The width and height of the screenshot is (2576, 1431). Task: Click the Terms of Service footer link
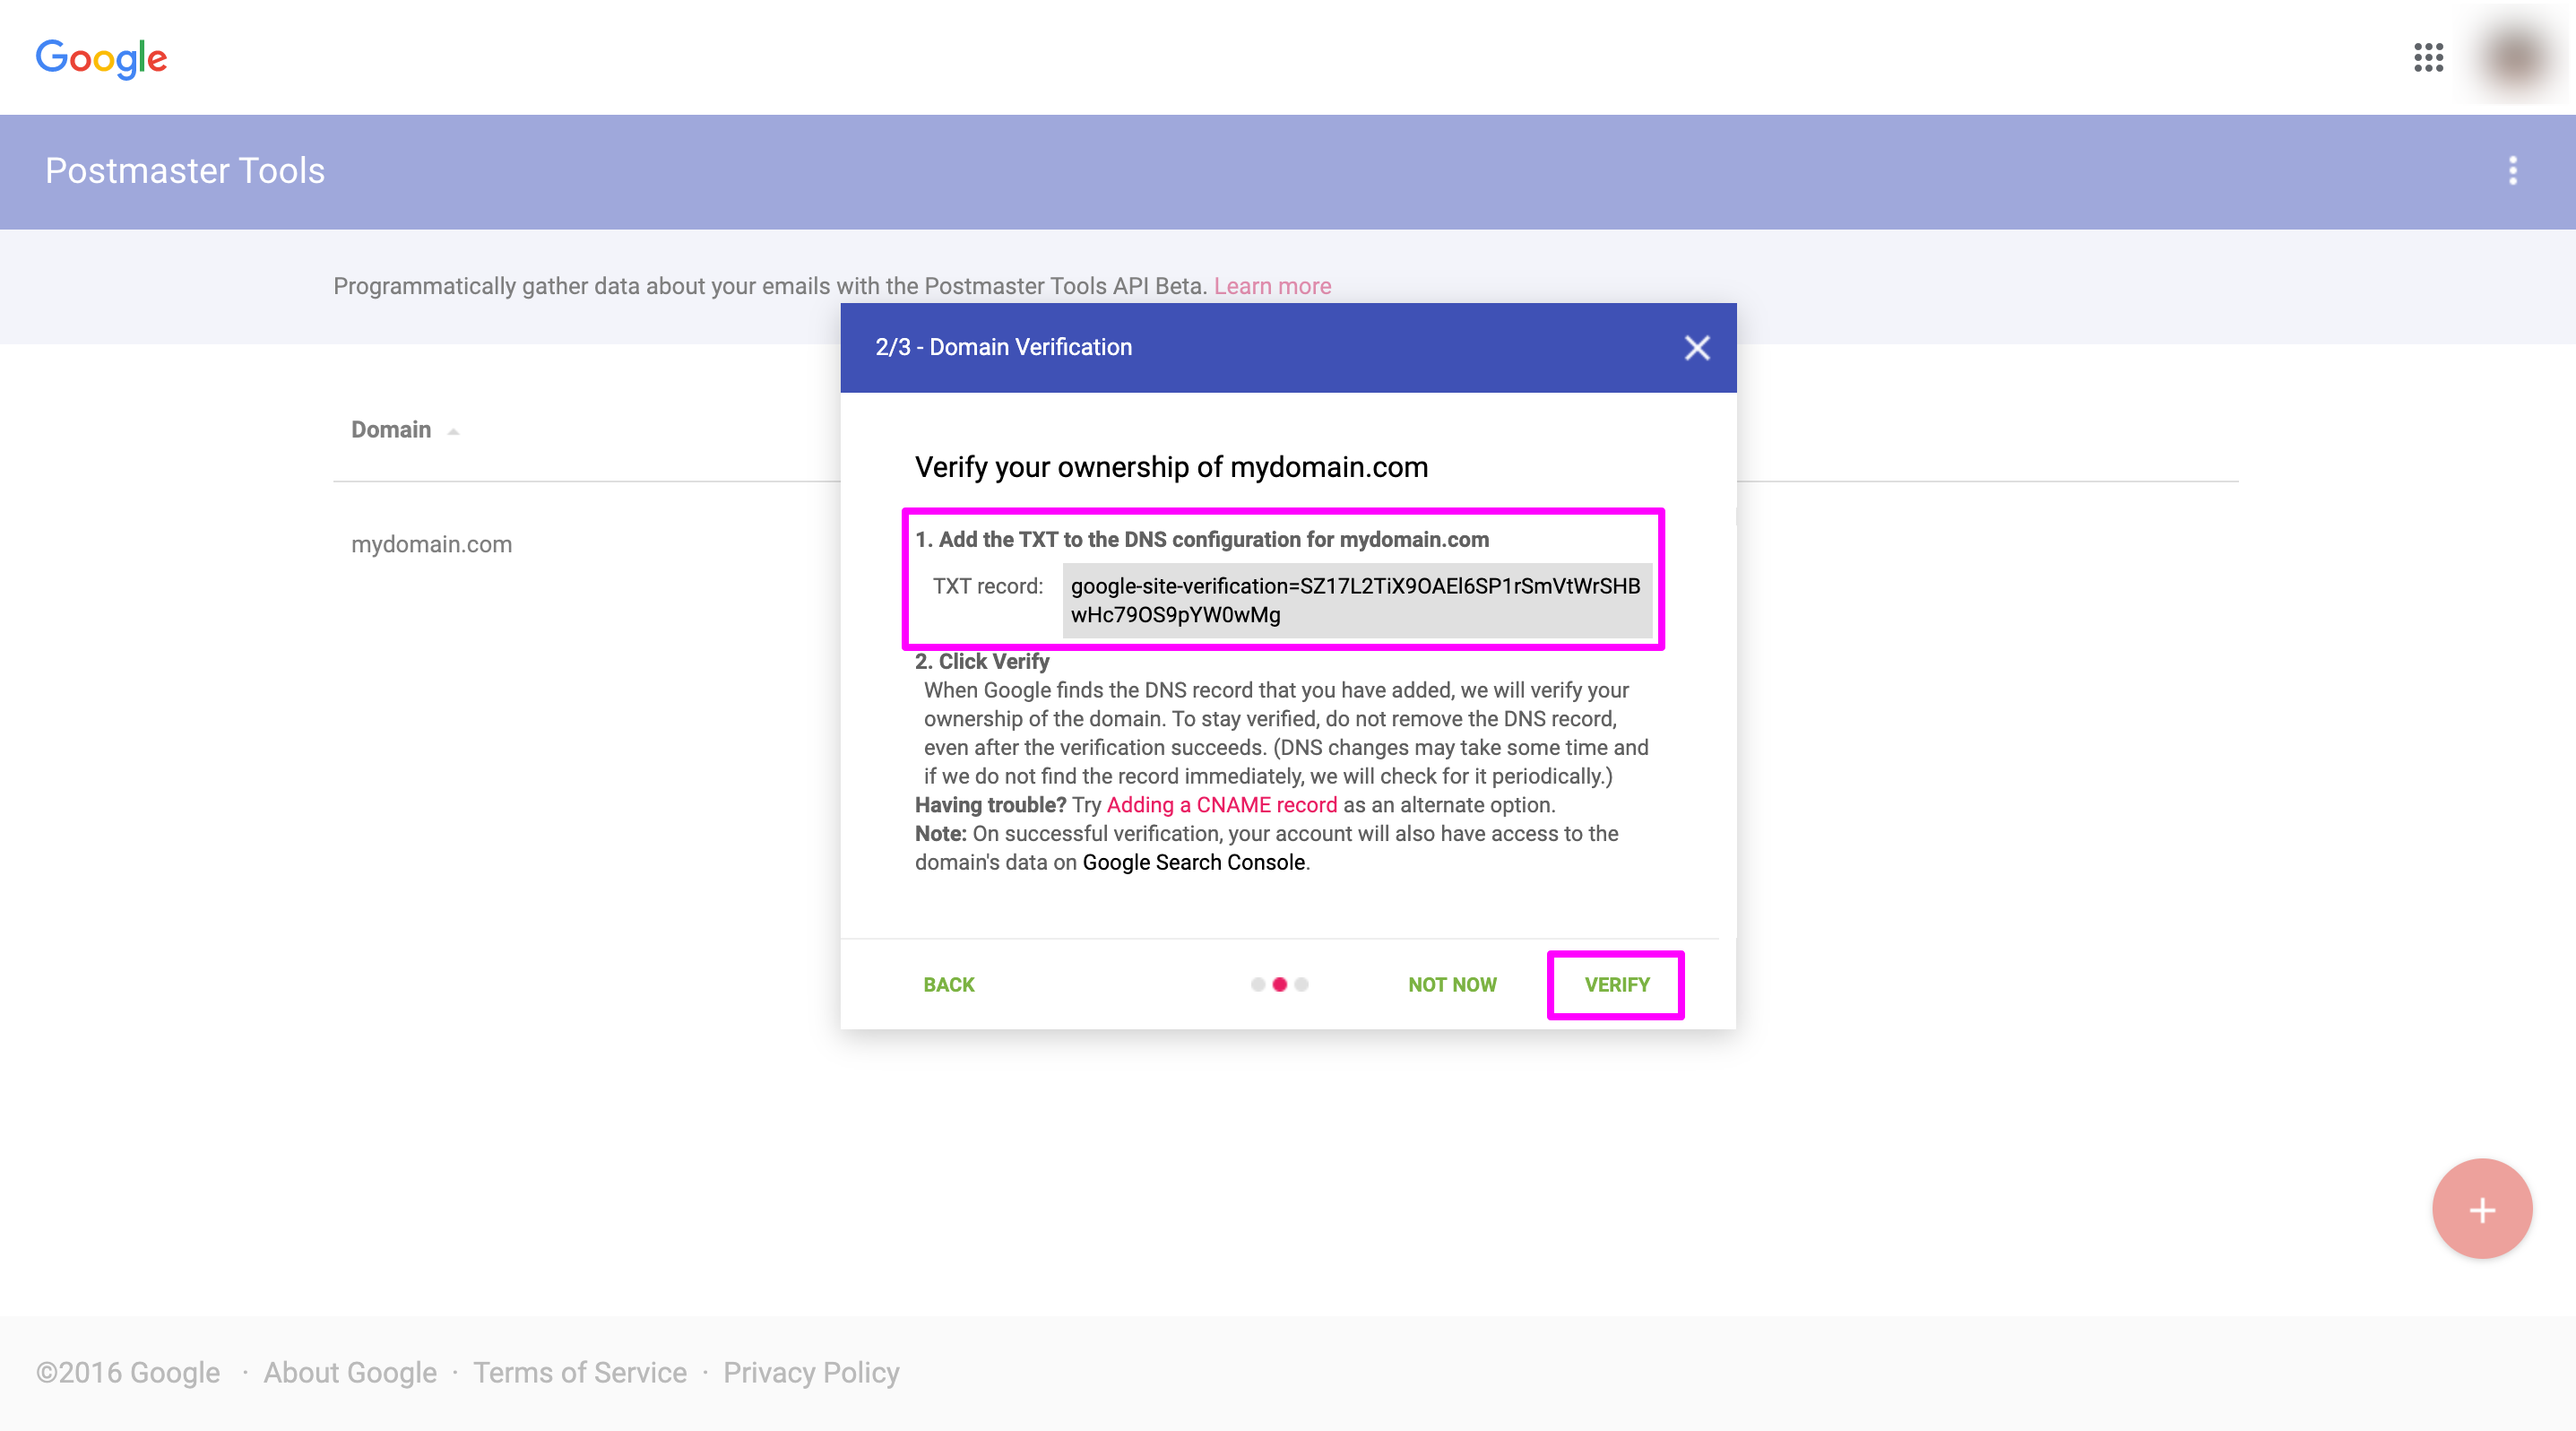[x=581, y=1373]
